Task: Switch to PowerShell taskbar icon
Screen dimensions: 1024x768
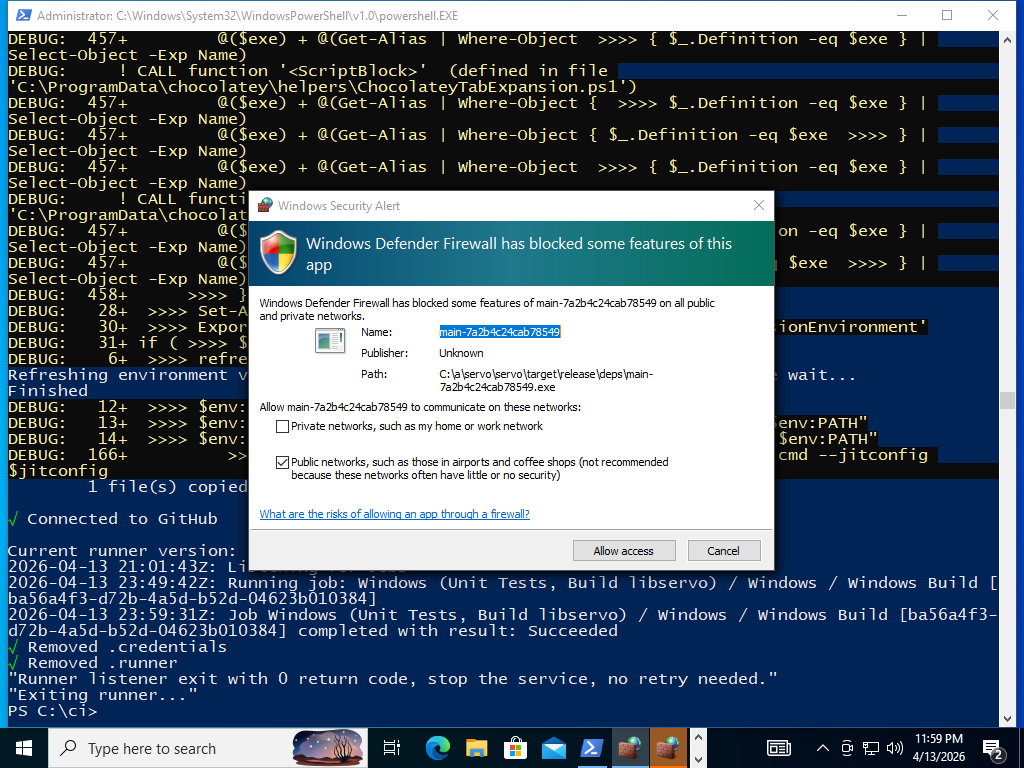Action: [593, 748]
